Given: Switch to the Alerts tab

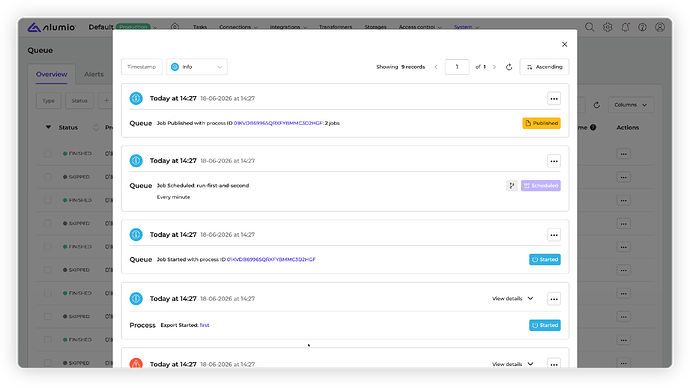Looking at the screenshot, I should (94, 74).
